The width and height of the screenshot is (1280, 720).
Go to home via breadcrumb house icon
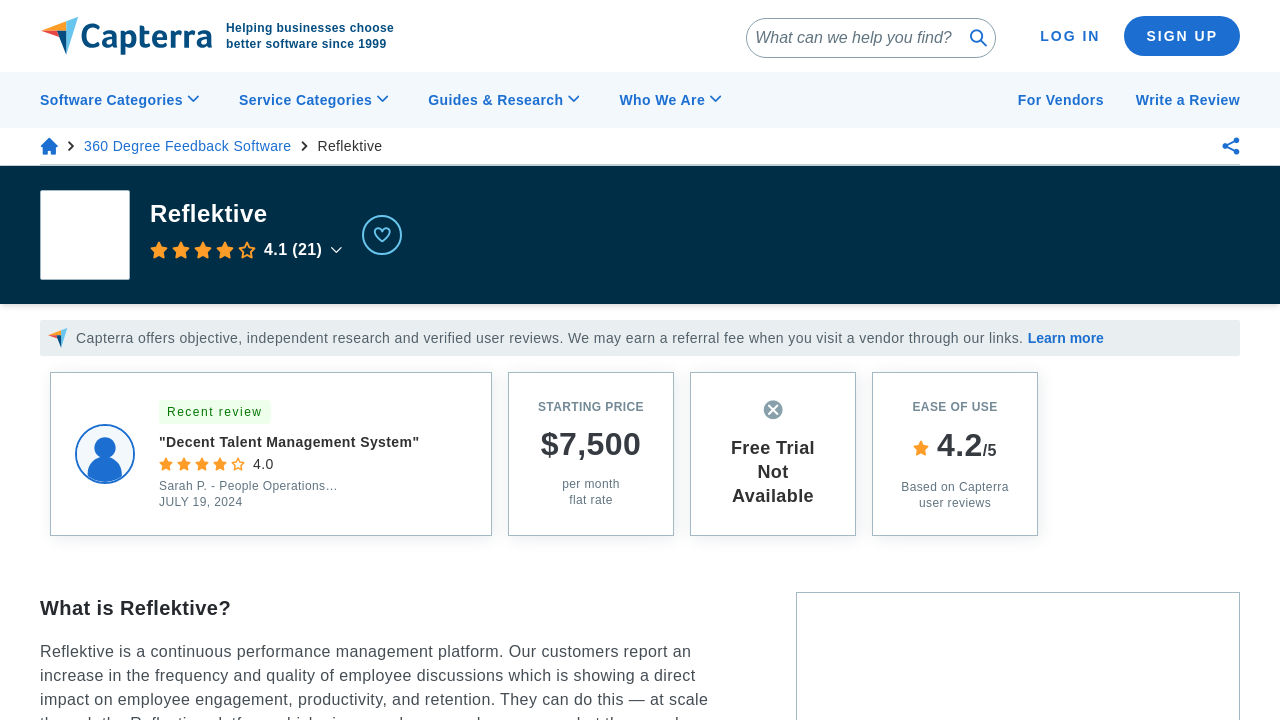pyautogui.click(x=49, y=146)
